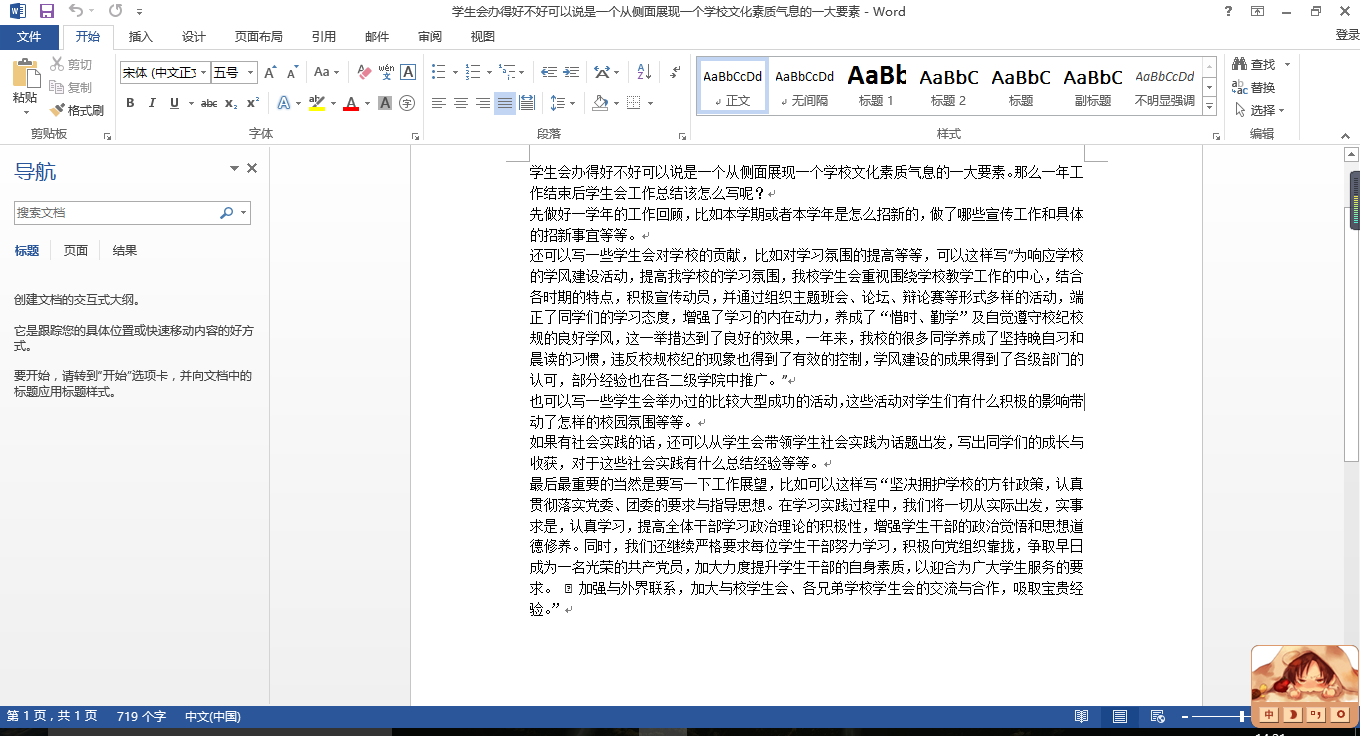Screen dimensions: 1360x736
Task: Click in the 搜索文档 search box
Action: pos(116,213)
